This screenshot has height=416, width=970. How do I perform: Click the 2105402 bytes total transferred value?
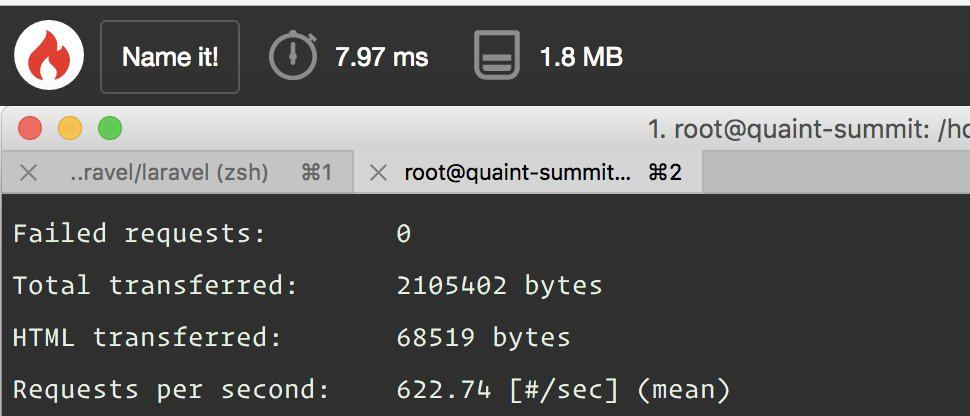(x=499, y=286)
